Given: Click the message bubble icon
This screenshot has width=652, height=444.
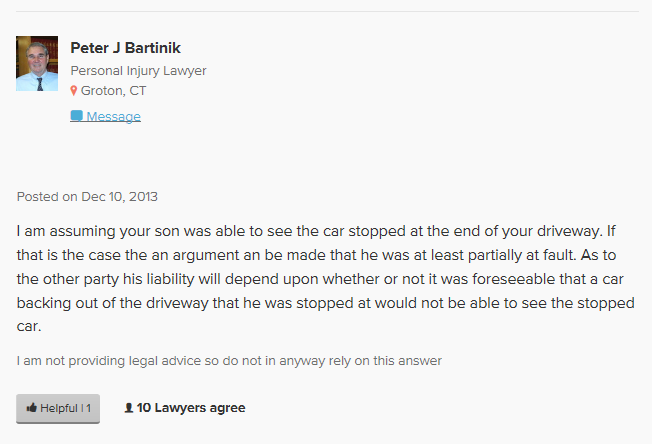Looking at the screenshot, I should [76, 116].
